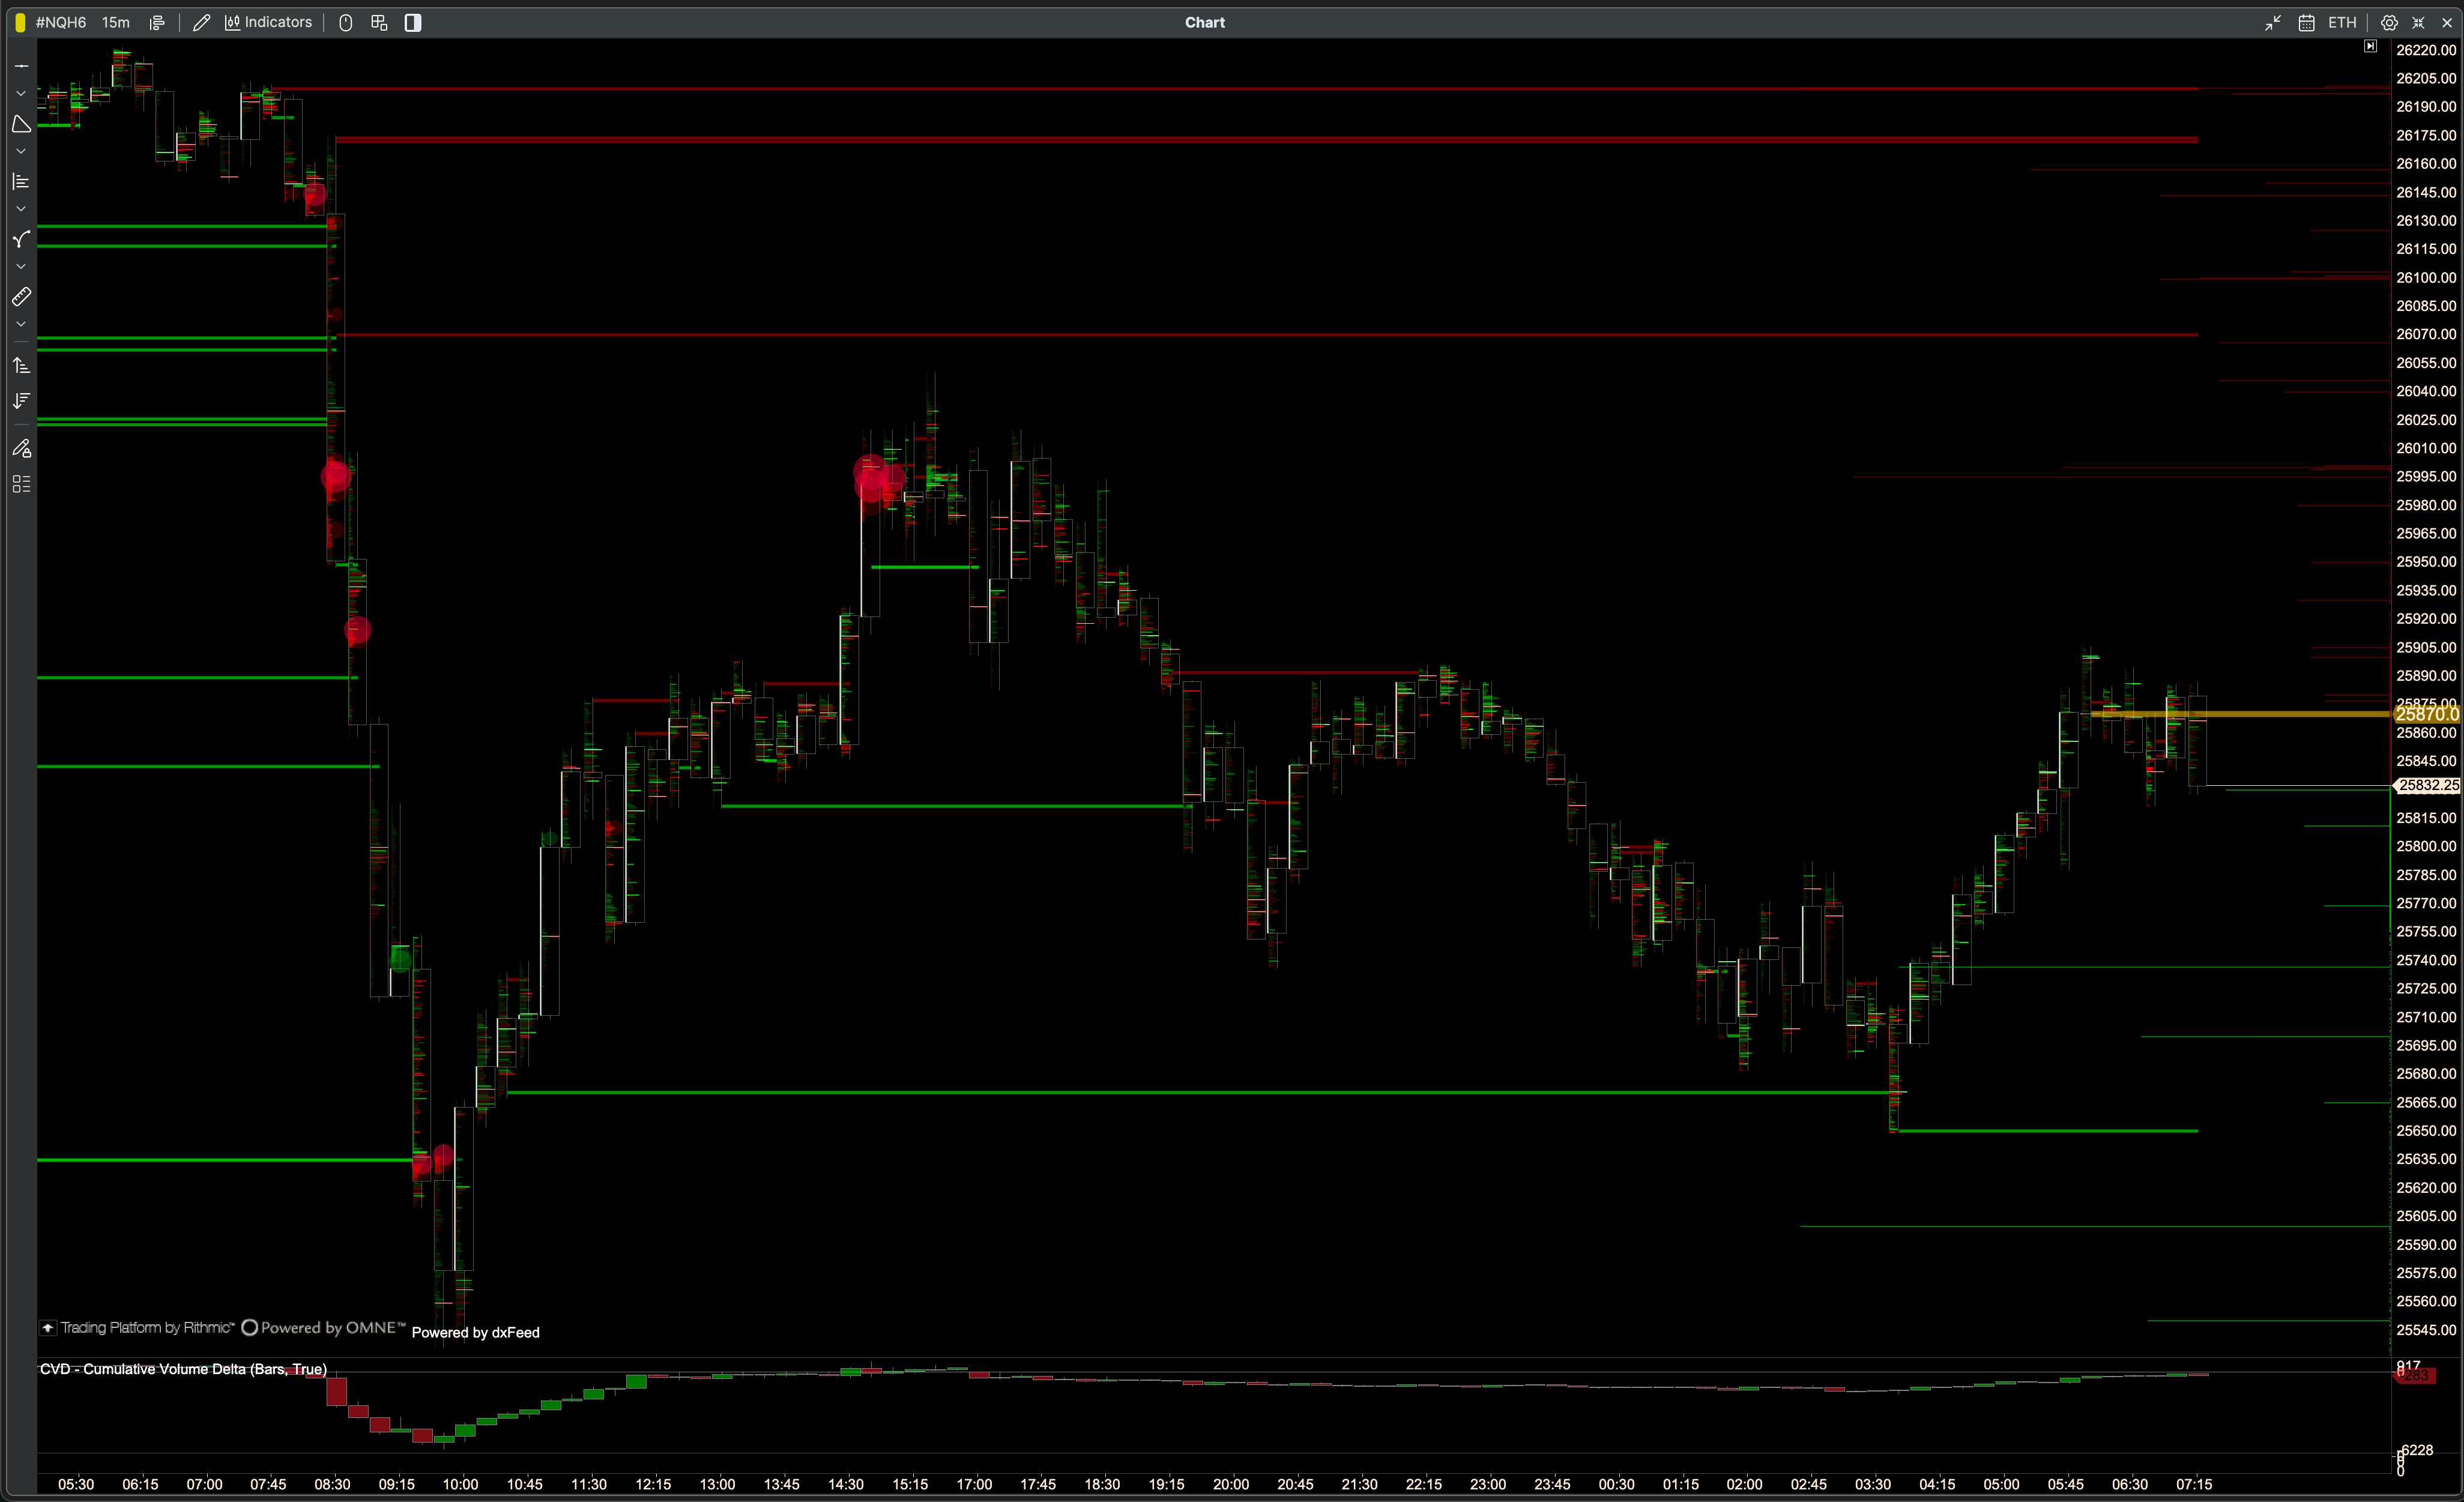Open chart settings gear
Screen dimensions: 2464x1502
(2389, 22)
